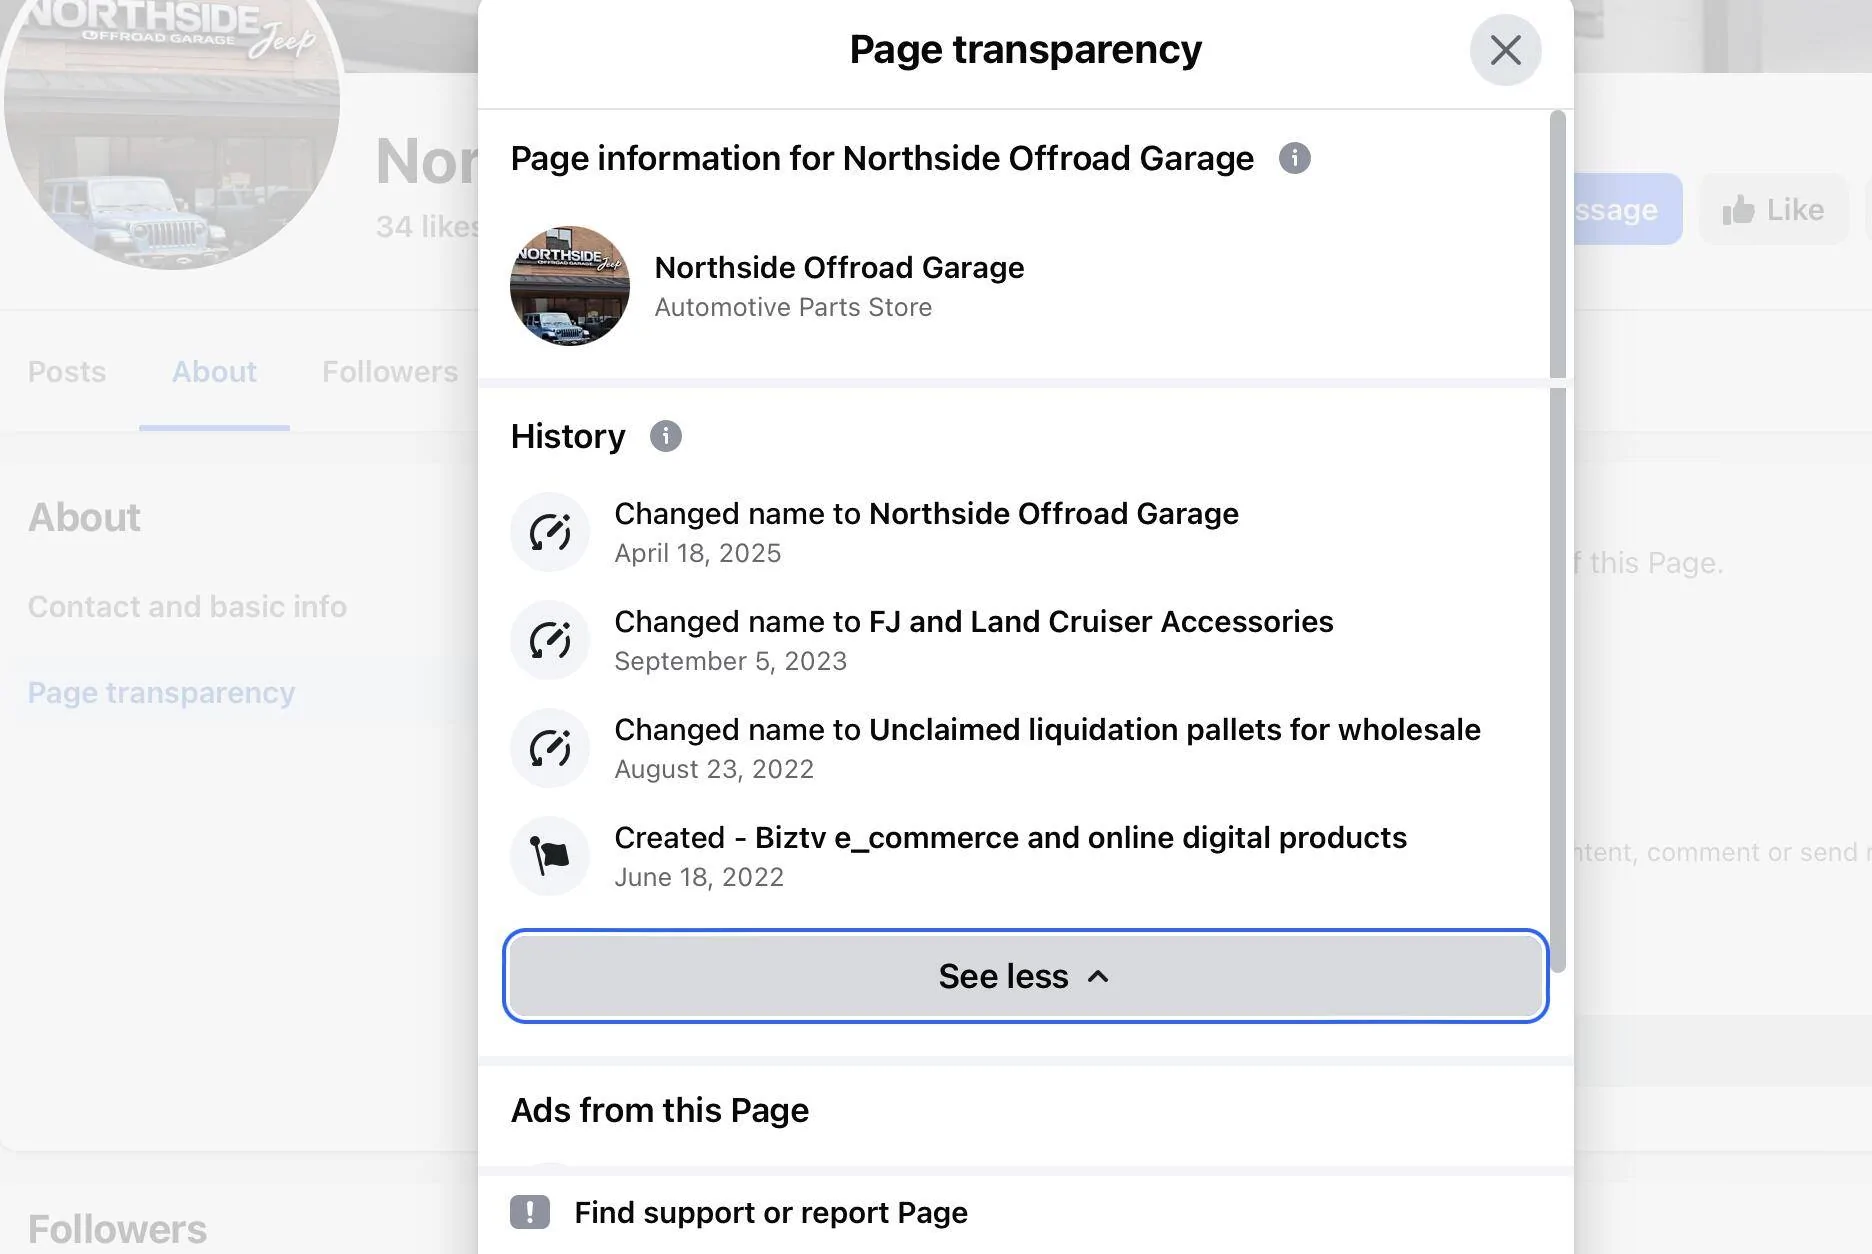The image size is (1872, 1254).
Task: Click name-change icon for Northside Offroad Garage entry
Action: click(x=550, y=532)
